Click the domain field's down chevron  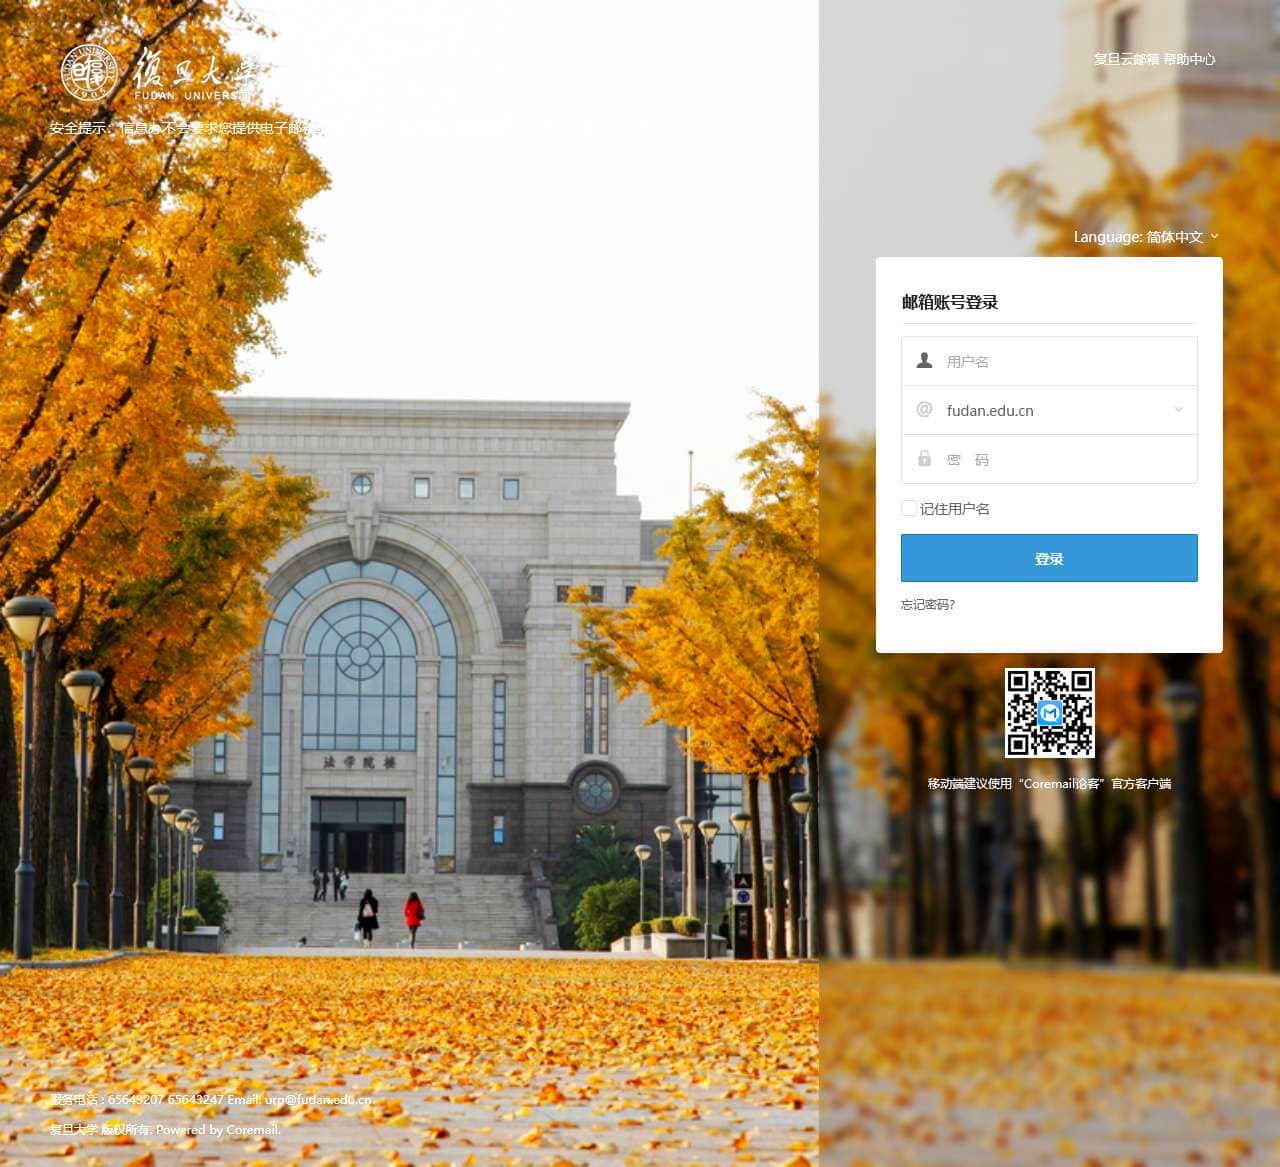[1178, 409]
